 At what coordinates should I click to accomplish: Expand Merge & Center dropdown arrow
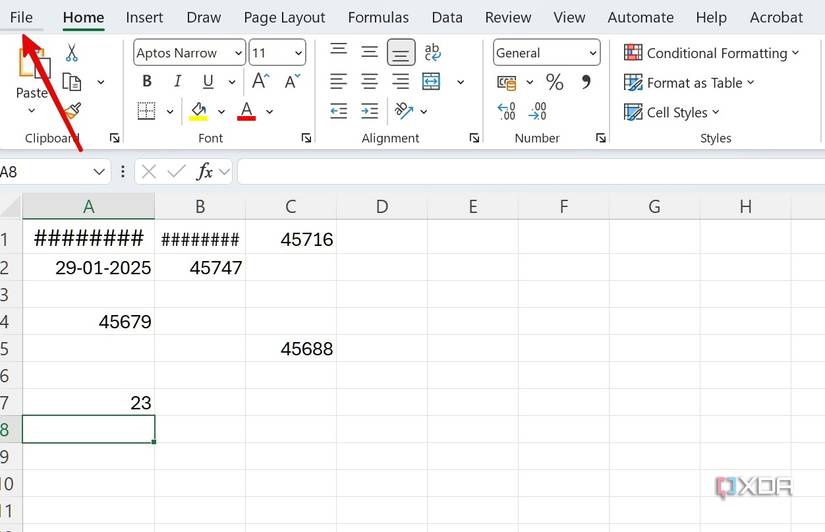coord(460,82)
